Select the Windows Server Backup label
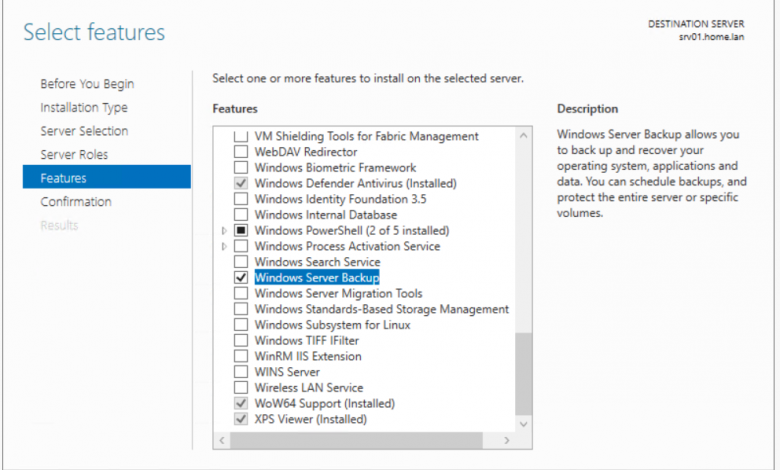 317,278
